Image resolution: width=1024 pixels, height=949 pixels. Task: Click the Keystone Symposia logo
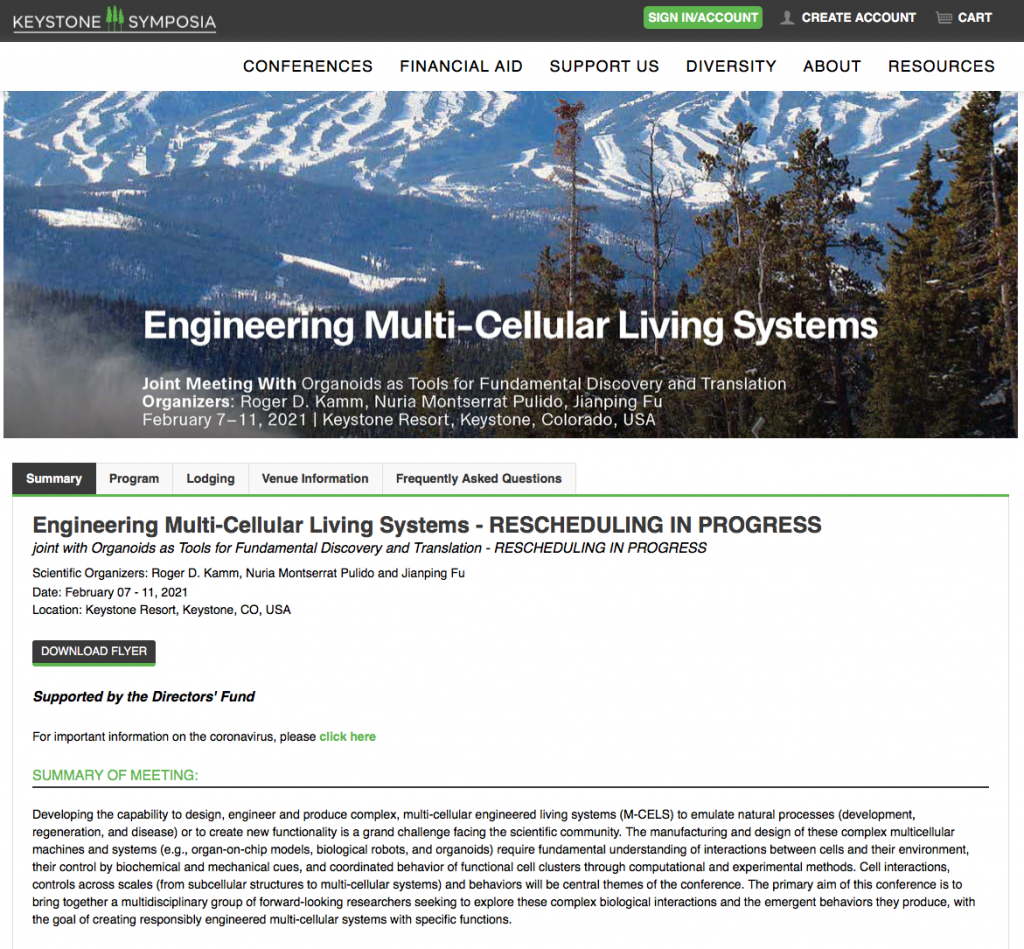tap(114, 20)
